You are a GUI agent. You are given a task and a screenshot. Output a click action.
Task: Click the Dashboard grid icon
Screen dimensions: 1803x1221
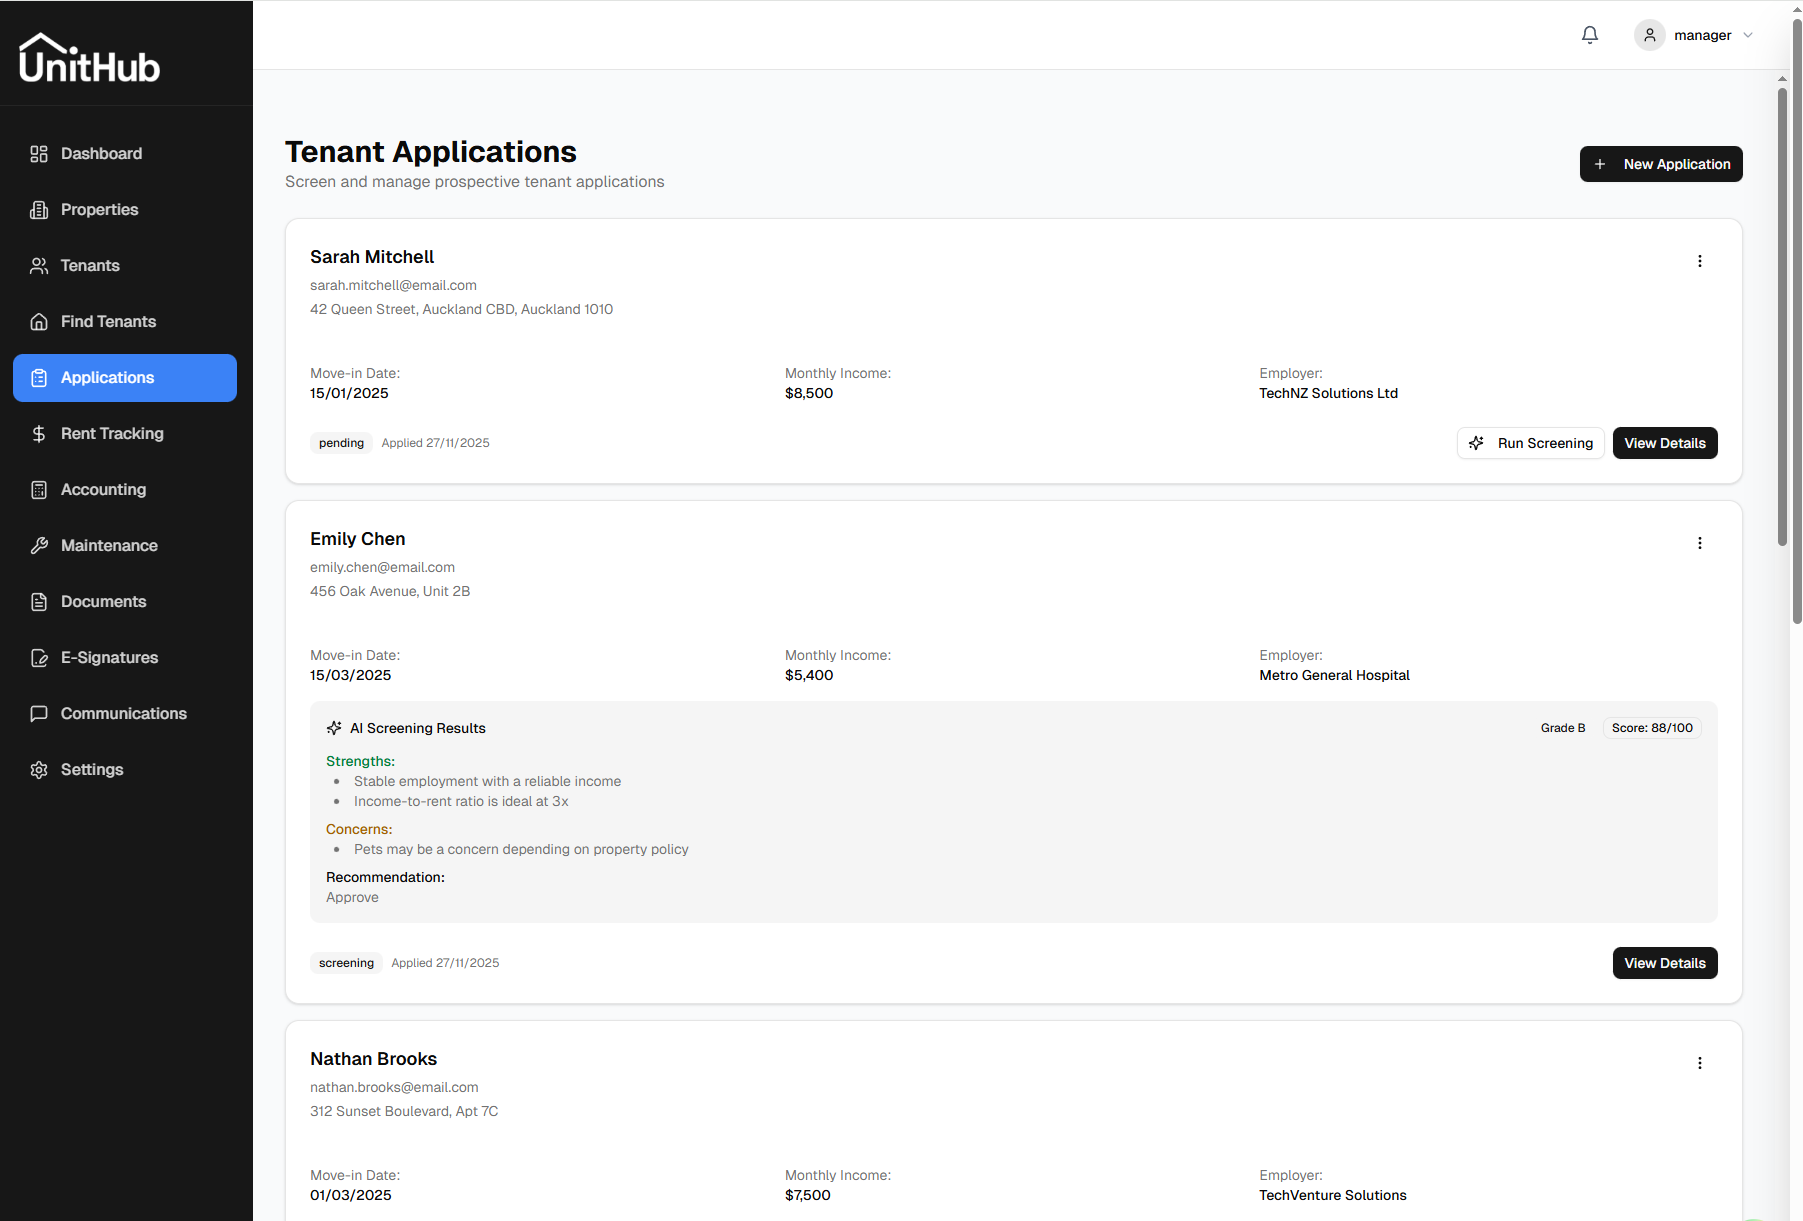pos(39,154)
